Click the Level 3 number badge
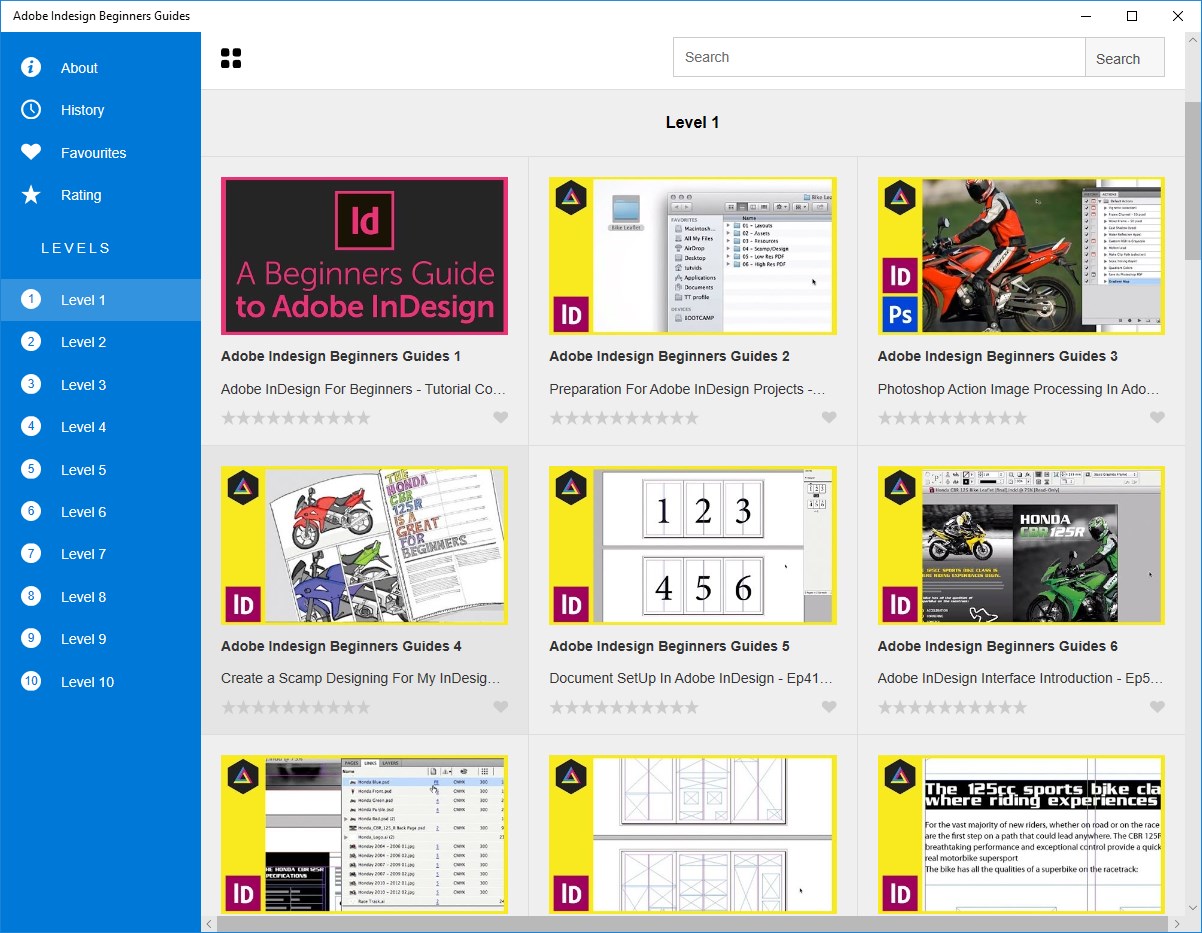The width and height of the screenshot is (1202, 933). click(x=31, y=384)
